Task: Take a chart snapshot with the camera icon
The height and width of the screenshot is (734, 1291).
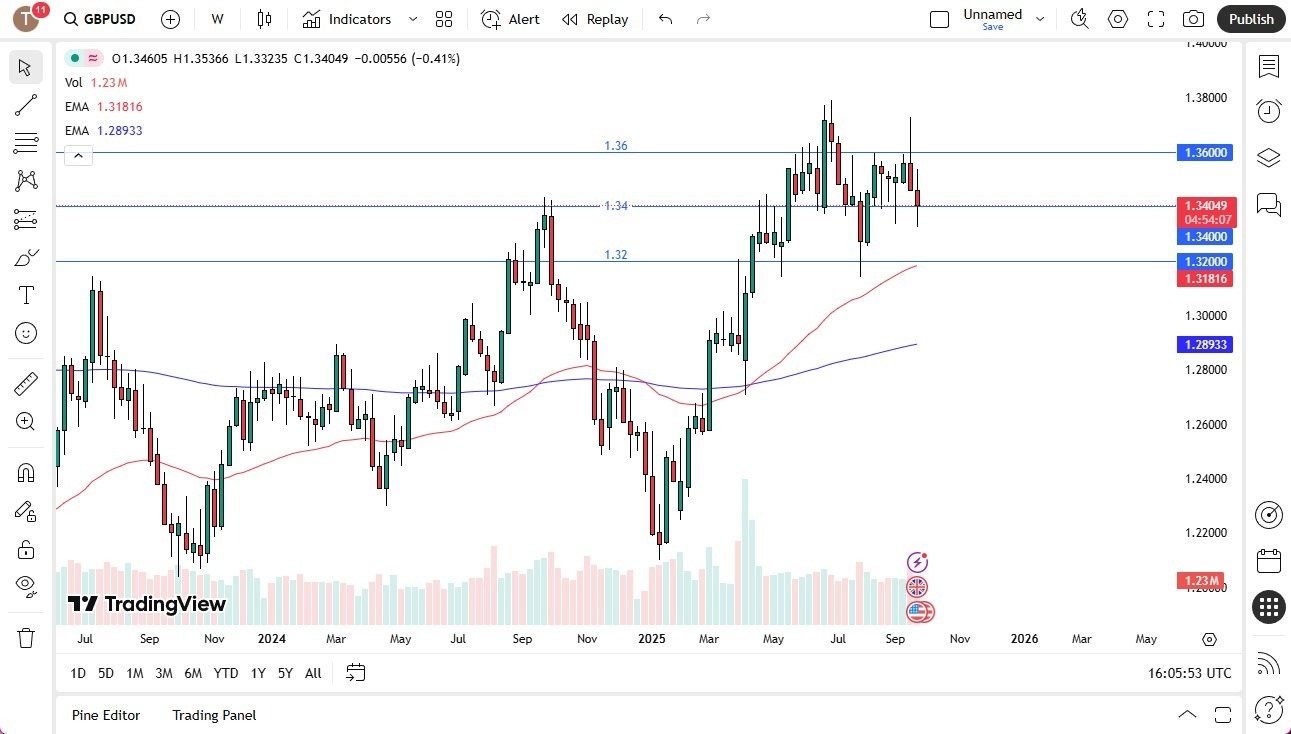Action: pos(1195,19)
